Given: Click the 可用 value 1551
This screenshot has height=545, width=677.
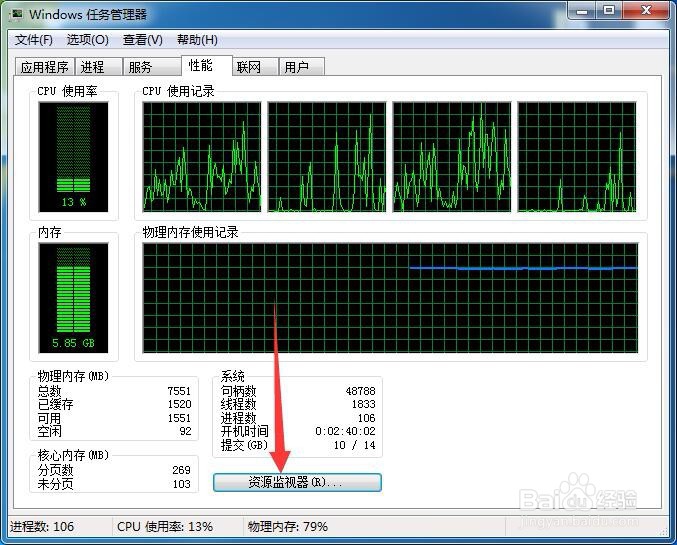Looking at the screenshot, I should (x=179, y=418).
